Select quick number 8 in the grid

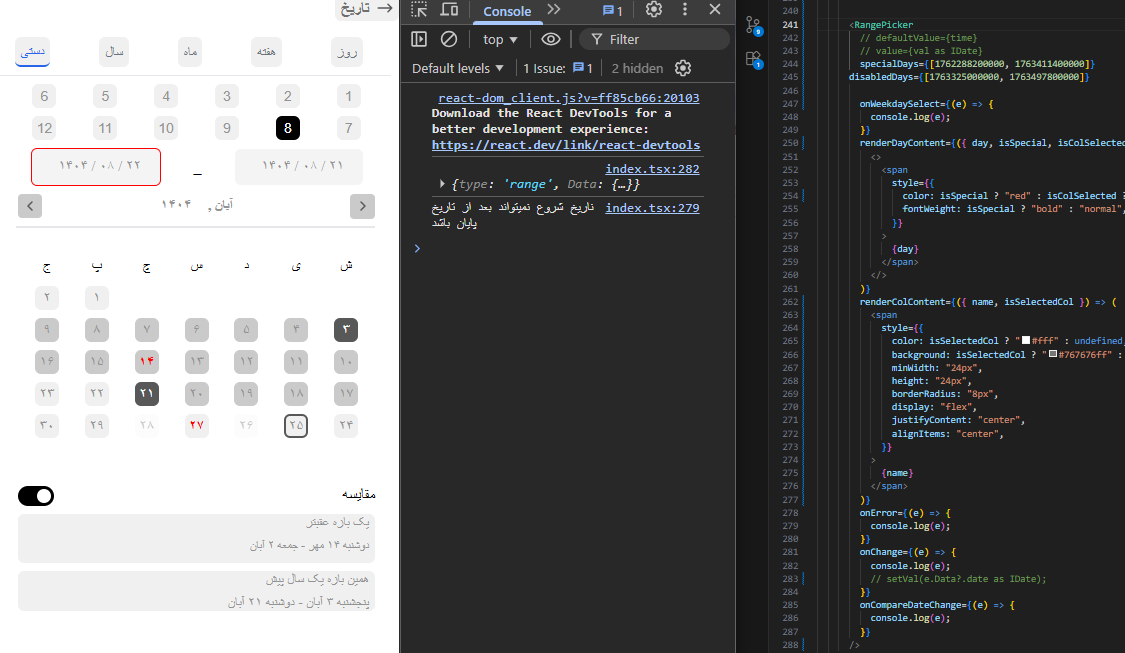pos(288,128)
